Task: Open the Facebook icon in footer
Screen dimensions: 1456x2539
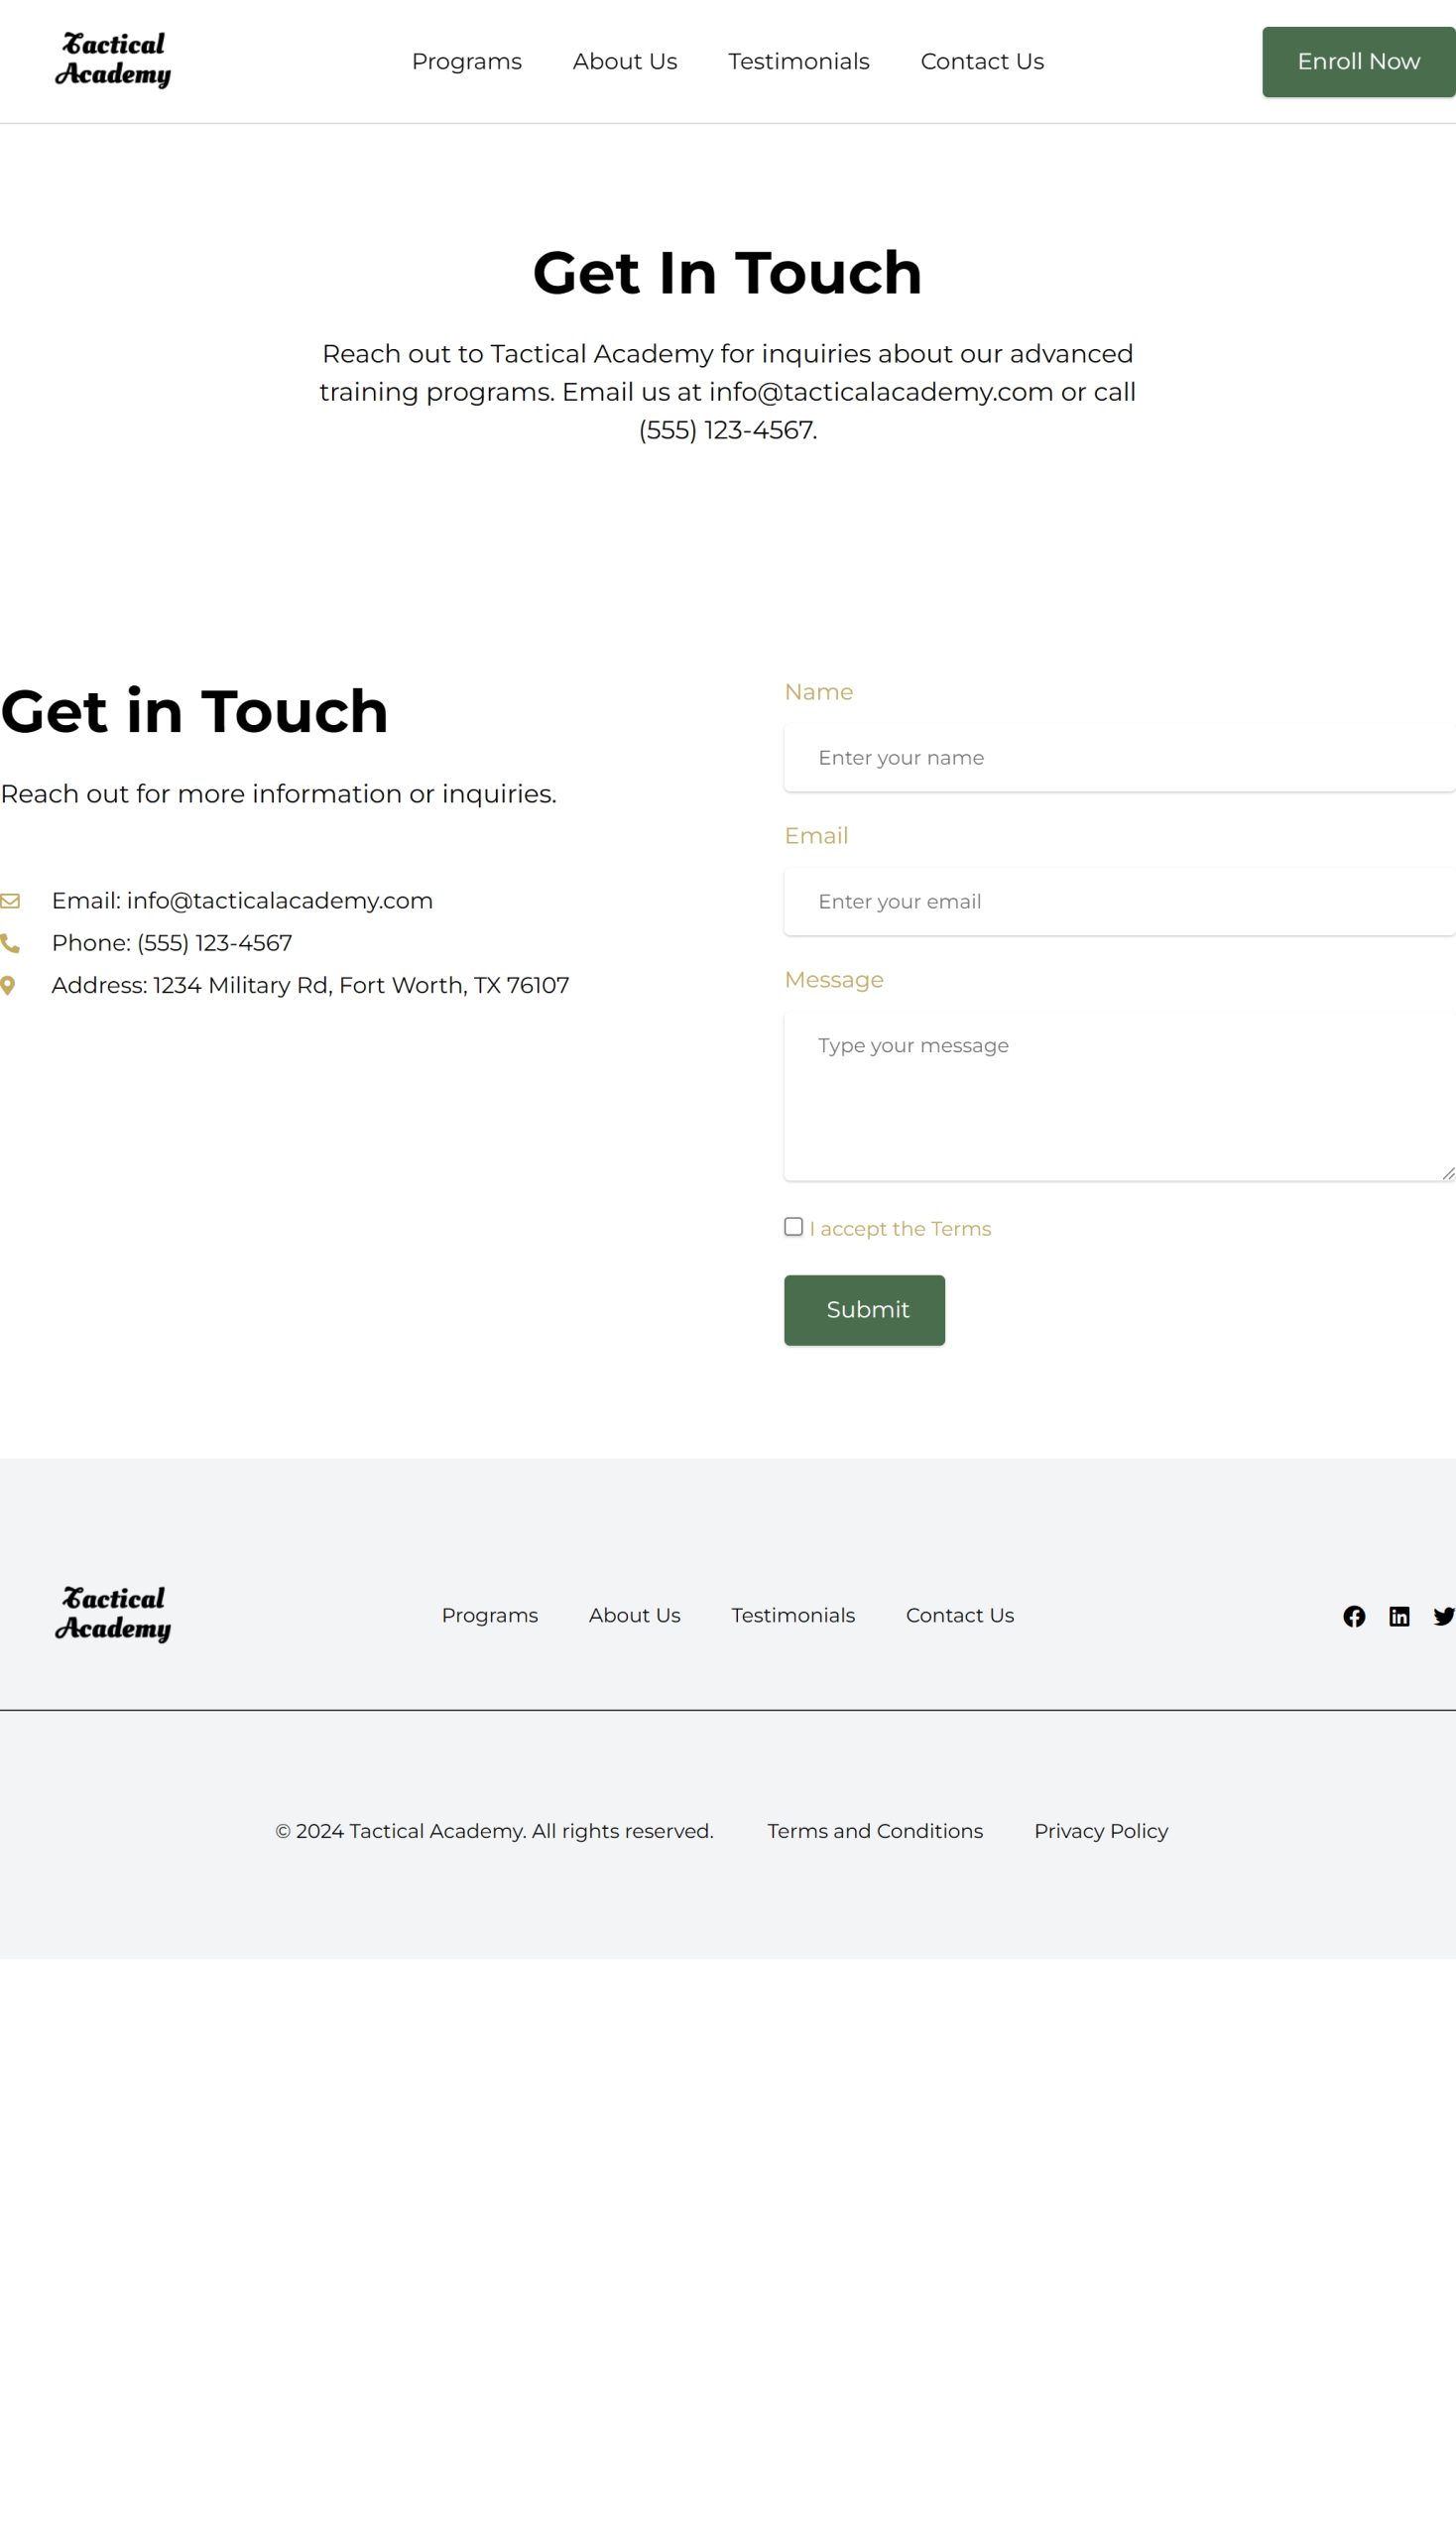Action: click(1354, 1616)
